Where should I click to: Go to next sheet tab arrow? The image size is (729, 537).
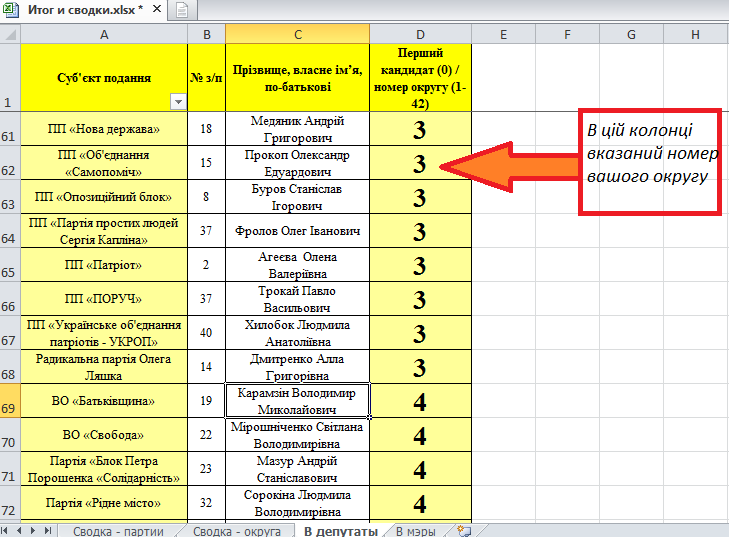[33, 530]
